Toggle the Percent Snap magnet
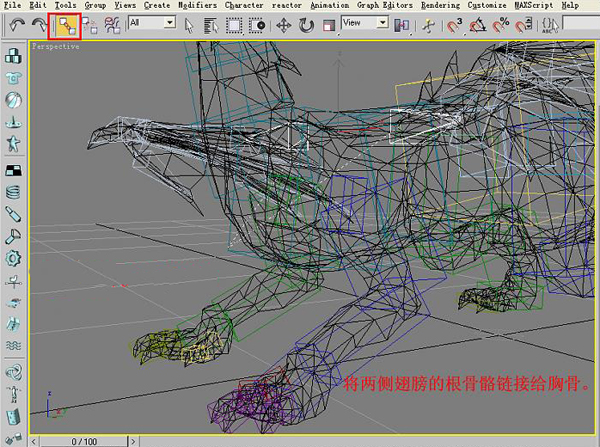 tap(501, 26)
